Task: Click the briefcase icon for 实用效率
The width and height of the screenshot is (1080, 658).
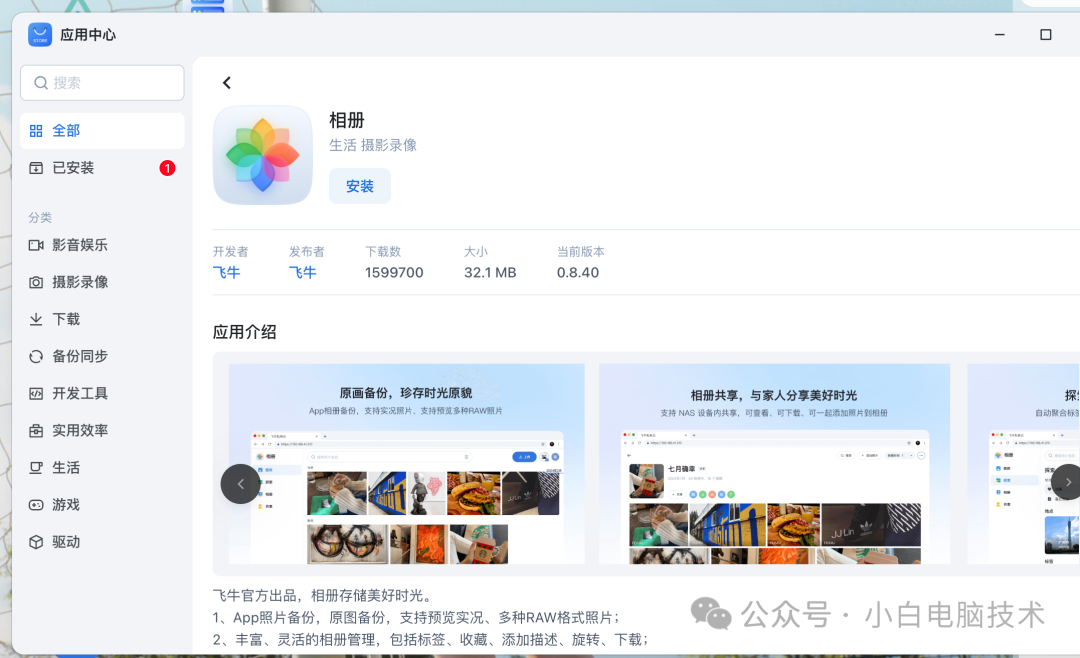Action: (x=36, y=431)
